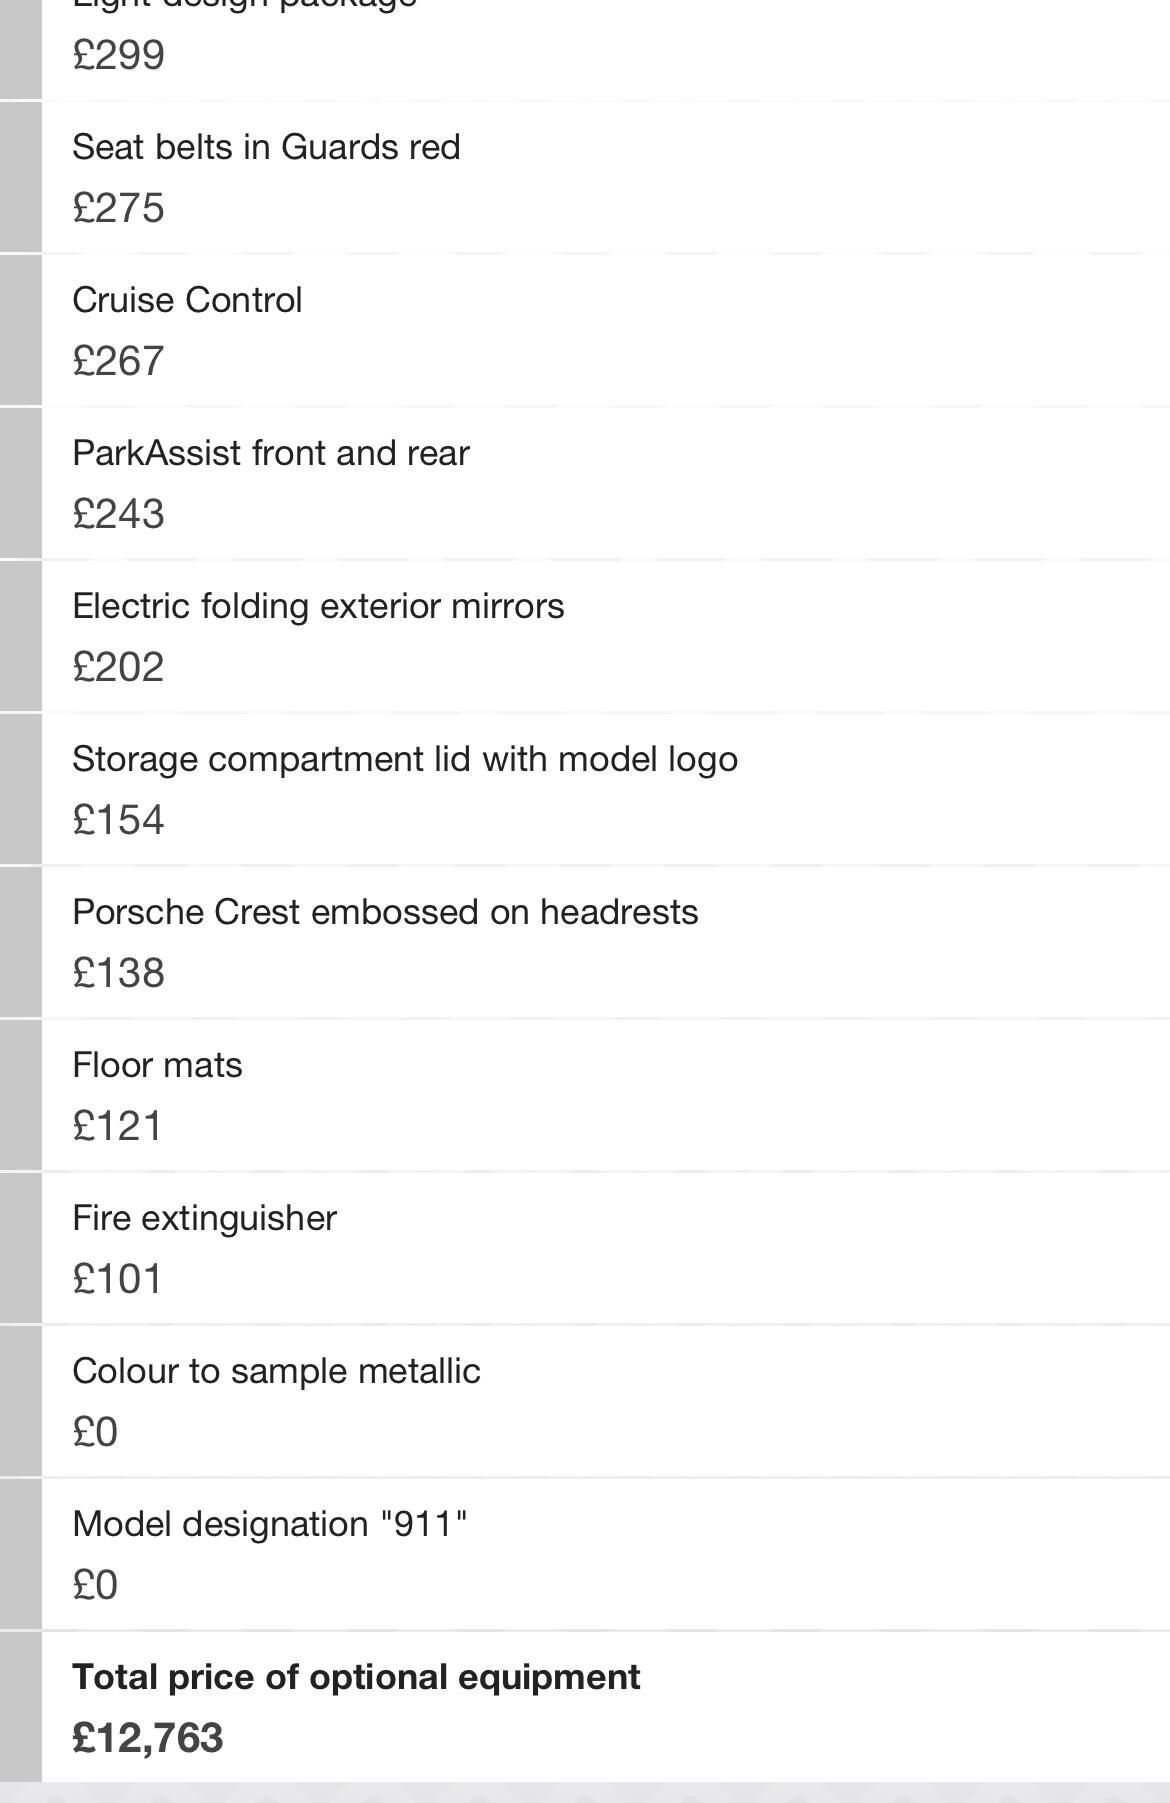The height and width of the screenshot is (1803, 1170).
Task: Open Colour to sample metallic option
Action: [x=606, y=1402]
